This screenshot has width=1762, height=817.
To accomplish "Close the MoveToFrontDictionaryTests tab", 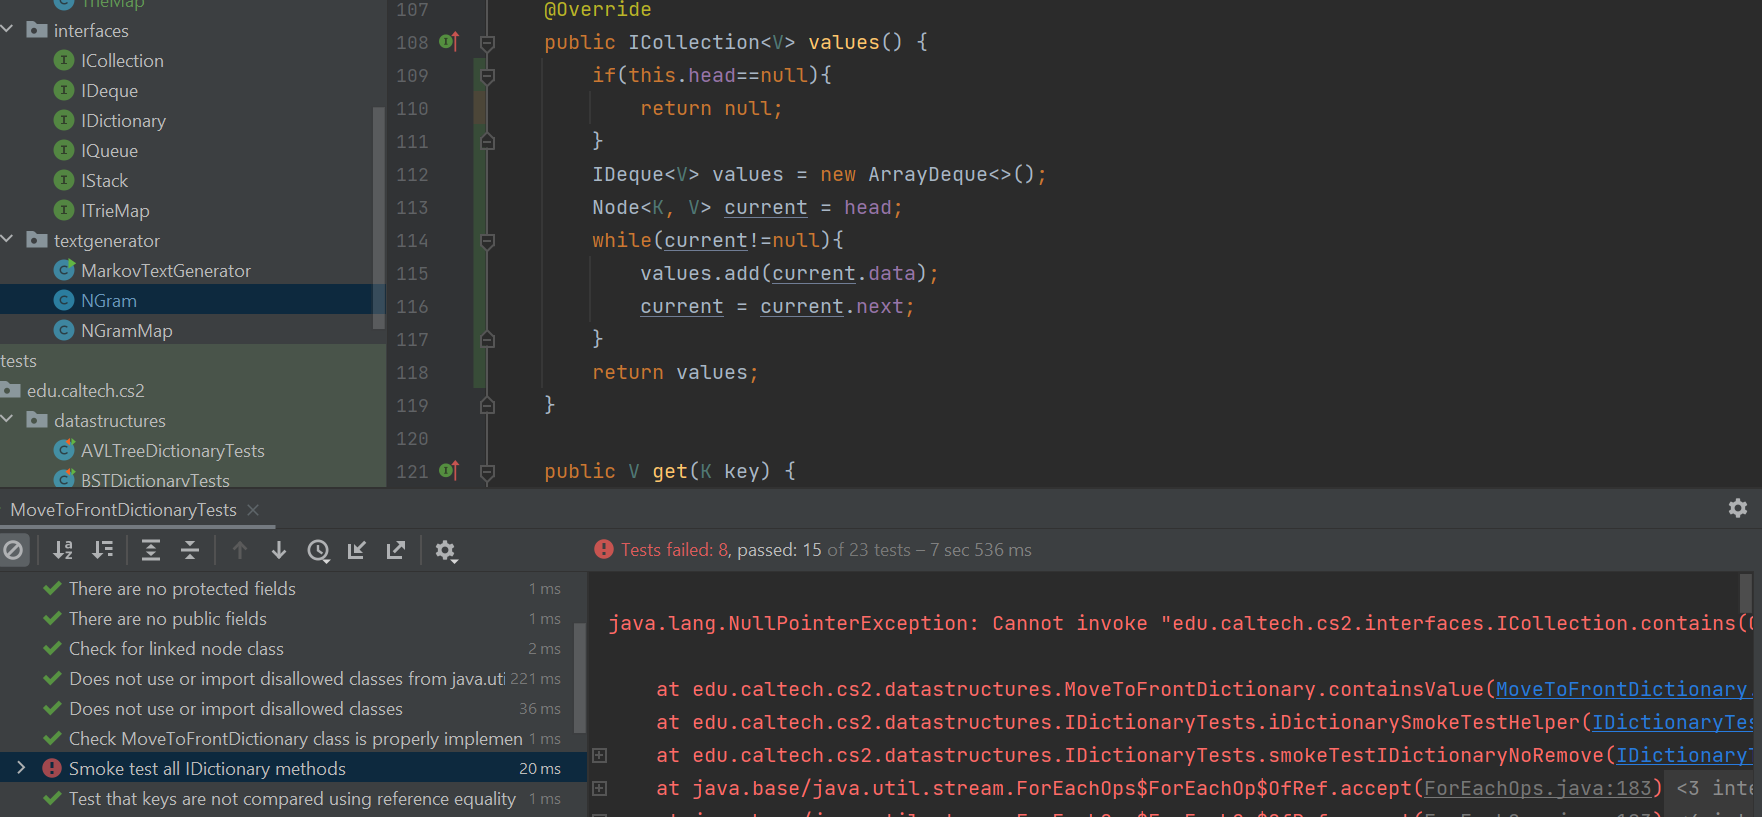I will 253,510.
